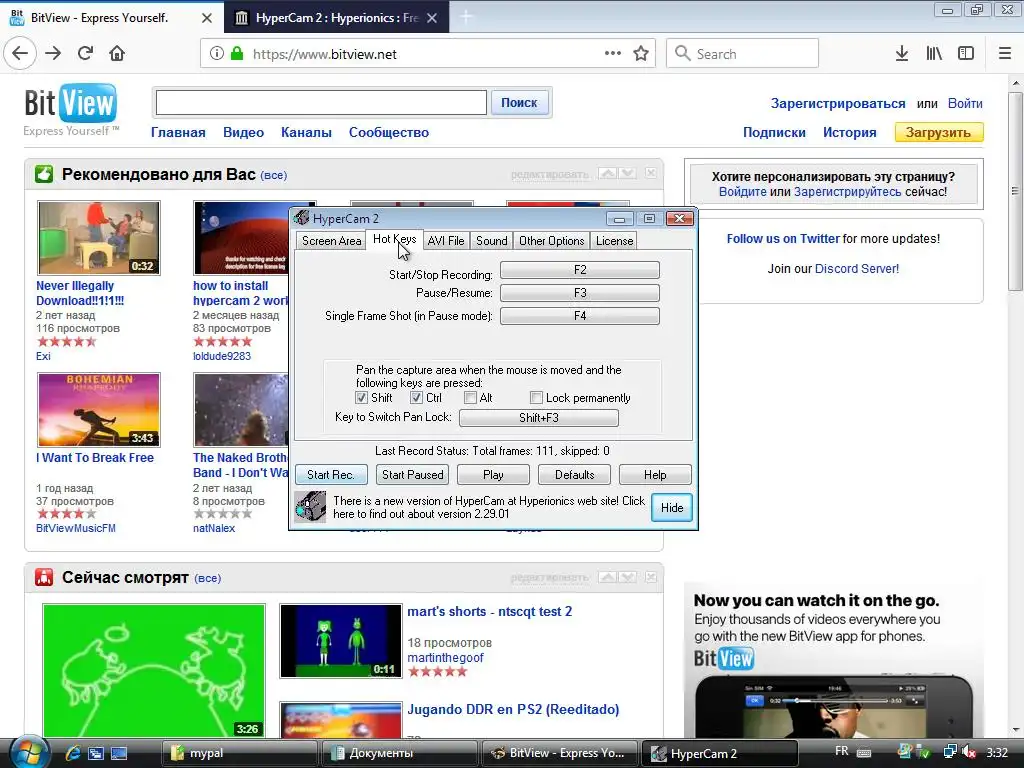Open the Bohemian Rhapsody thumbnail
Image resolution: width=1024 pixels, height=768 pixels.
[99, 409]
